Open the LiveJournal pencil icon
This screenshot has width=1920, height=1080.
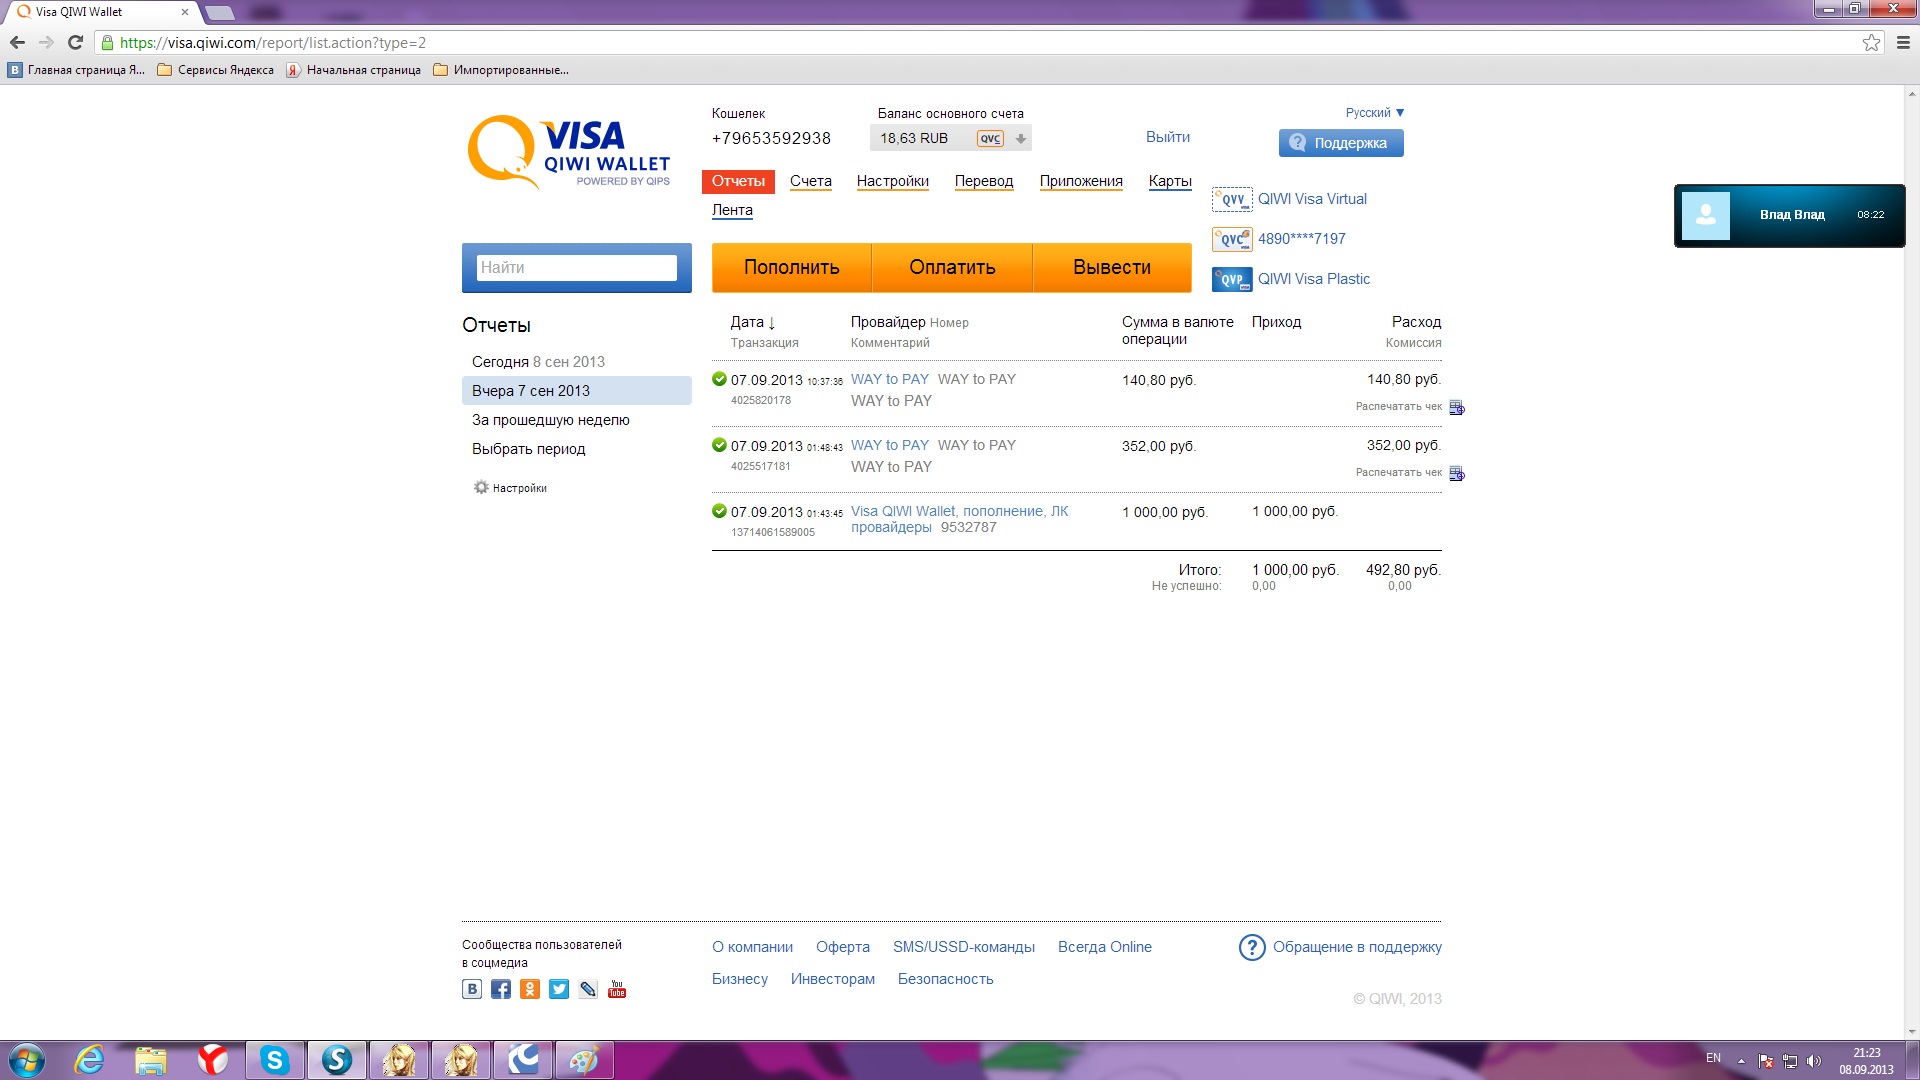[588, 989]
